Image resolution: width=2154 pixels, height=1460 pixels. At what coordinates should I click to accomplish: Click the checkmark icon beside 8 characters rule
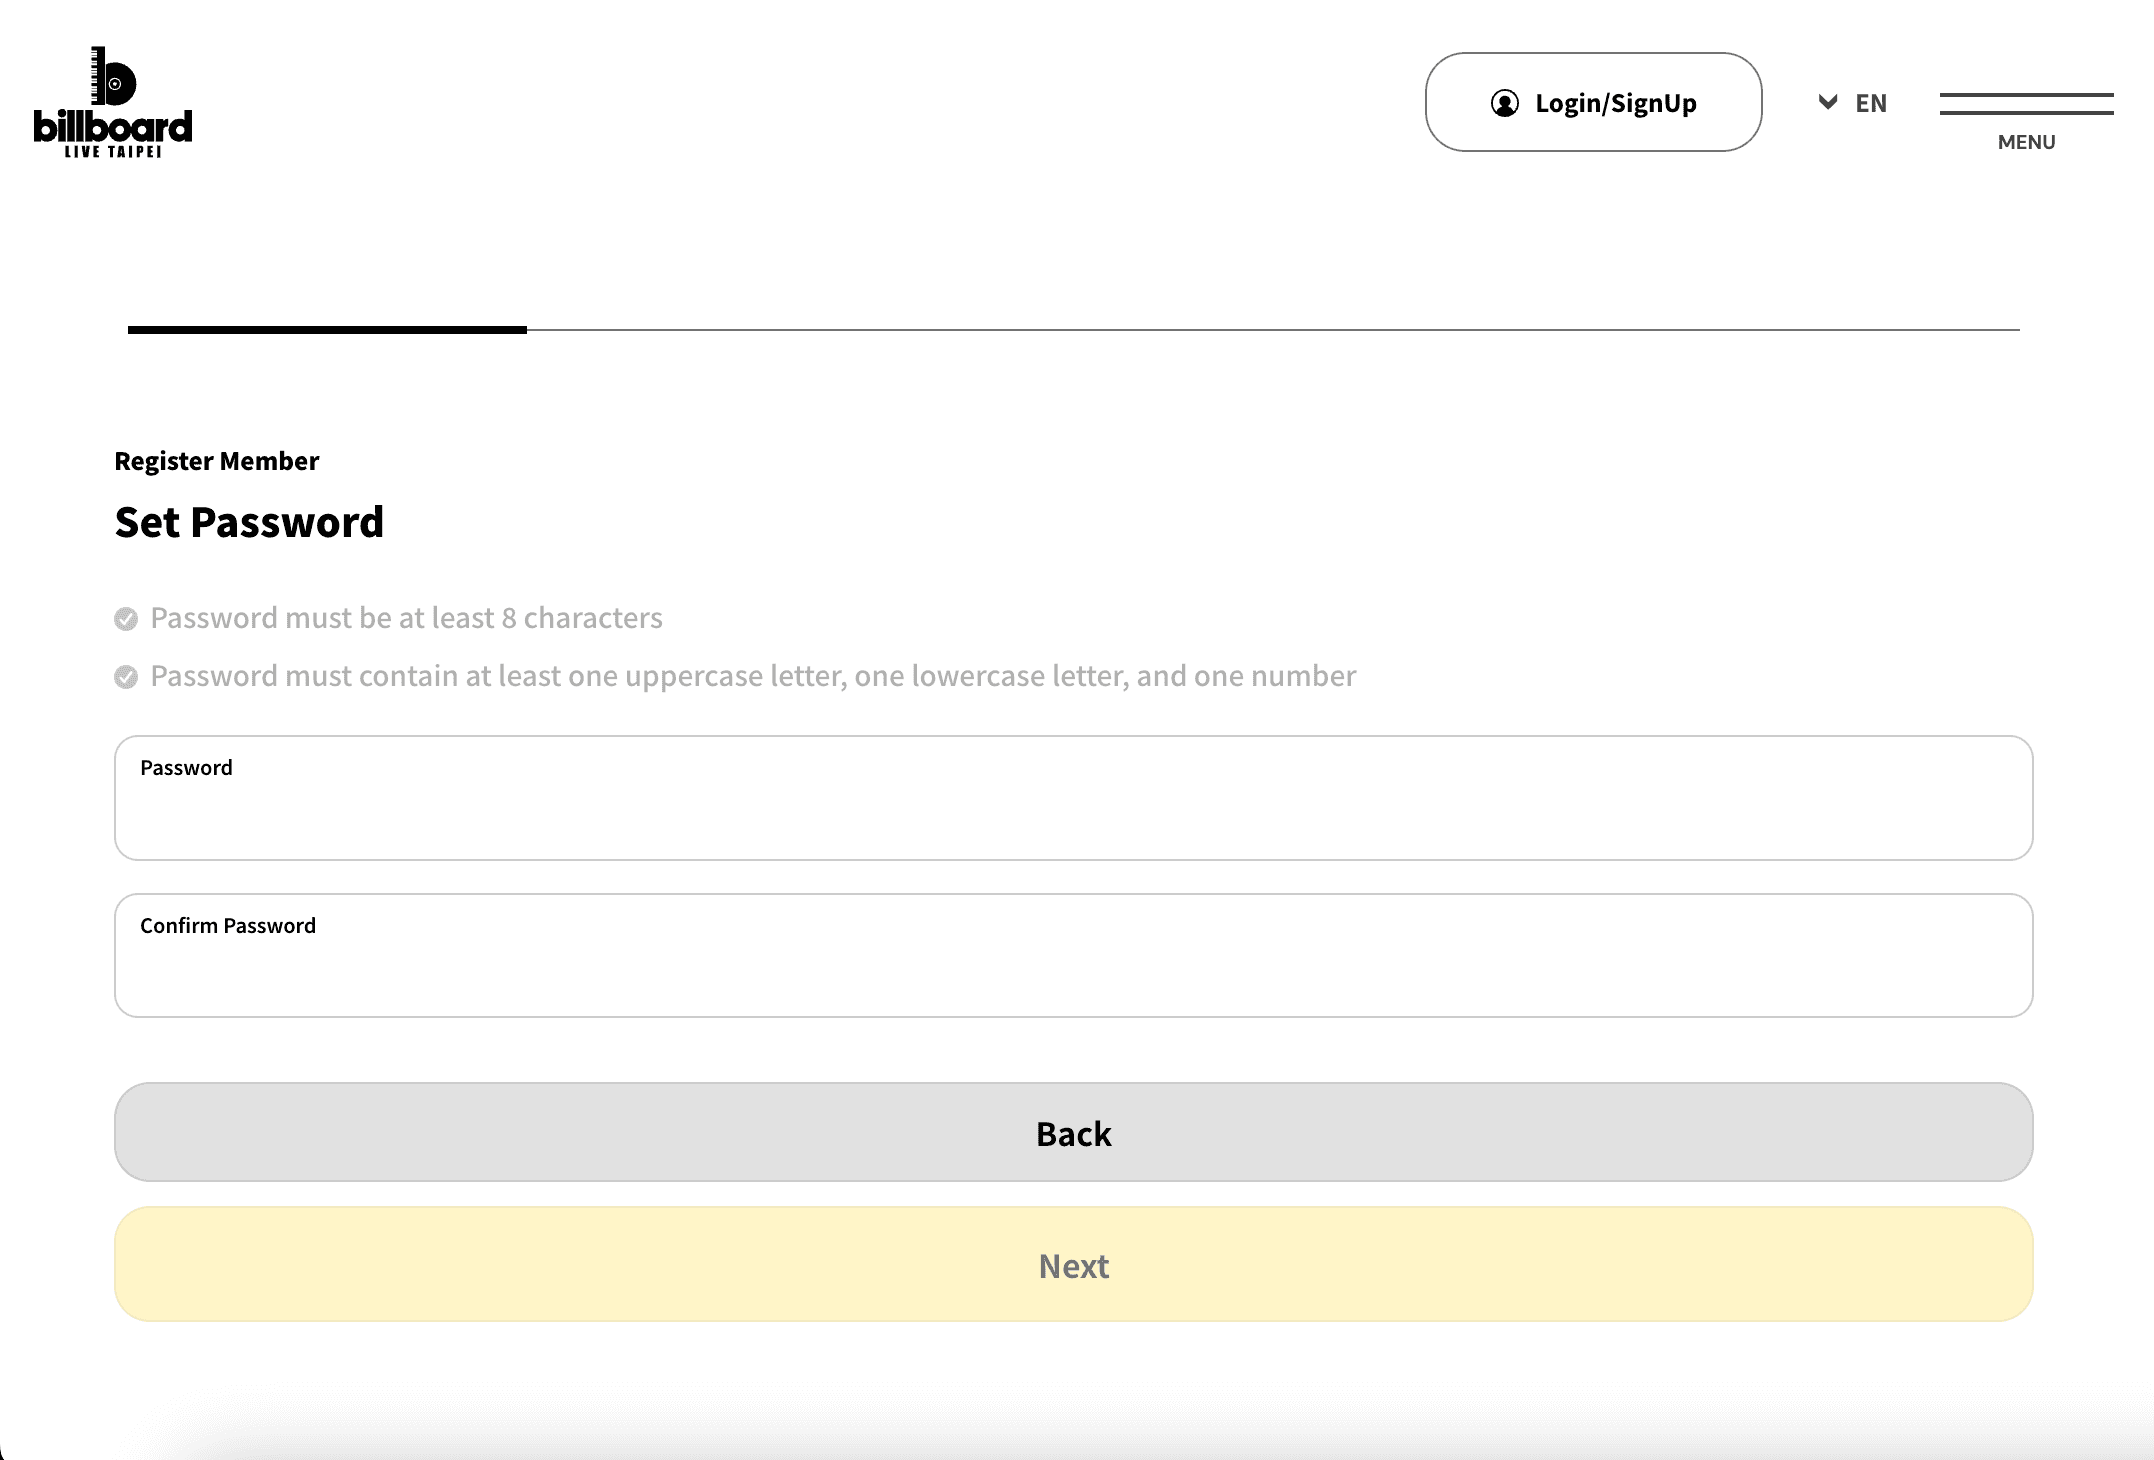click(x=126, y=619)
